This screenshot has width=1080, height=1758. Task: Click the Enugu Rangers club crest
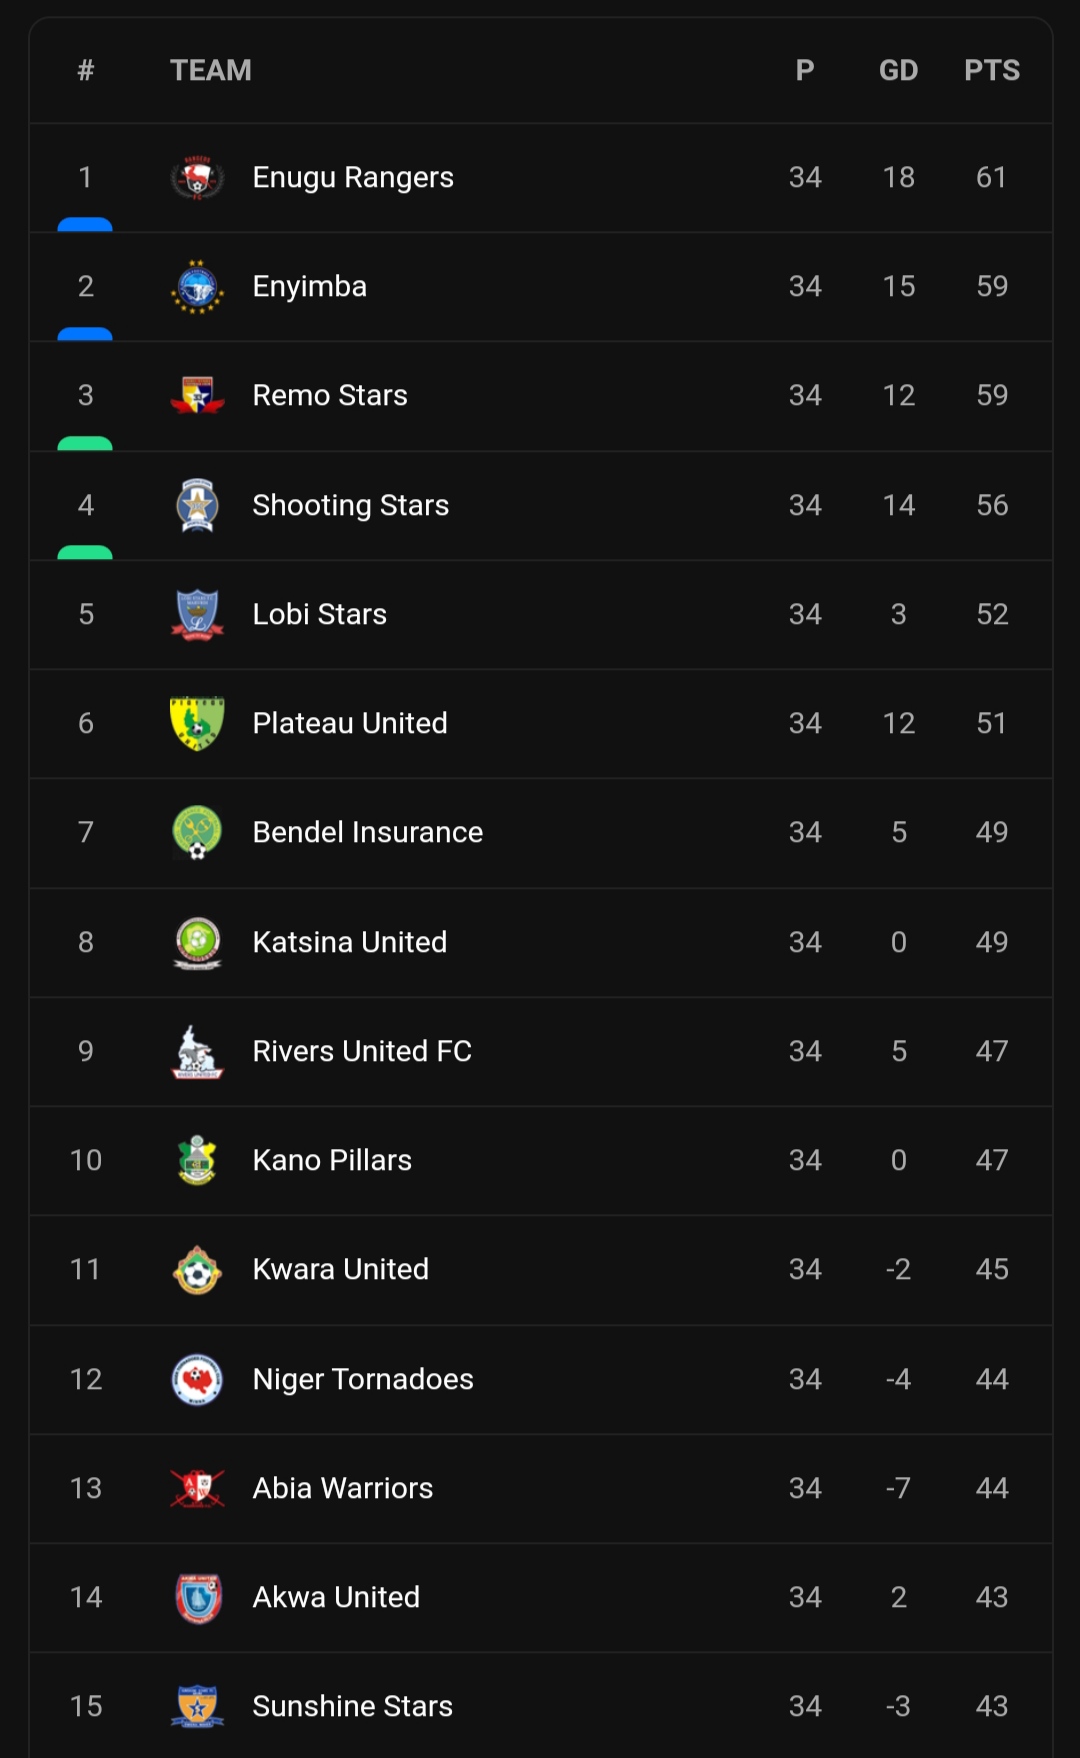[197, 178]
